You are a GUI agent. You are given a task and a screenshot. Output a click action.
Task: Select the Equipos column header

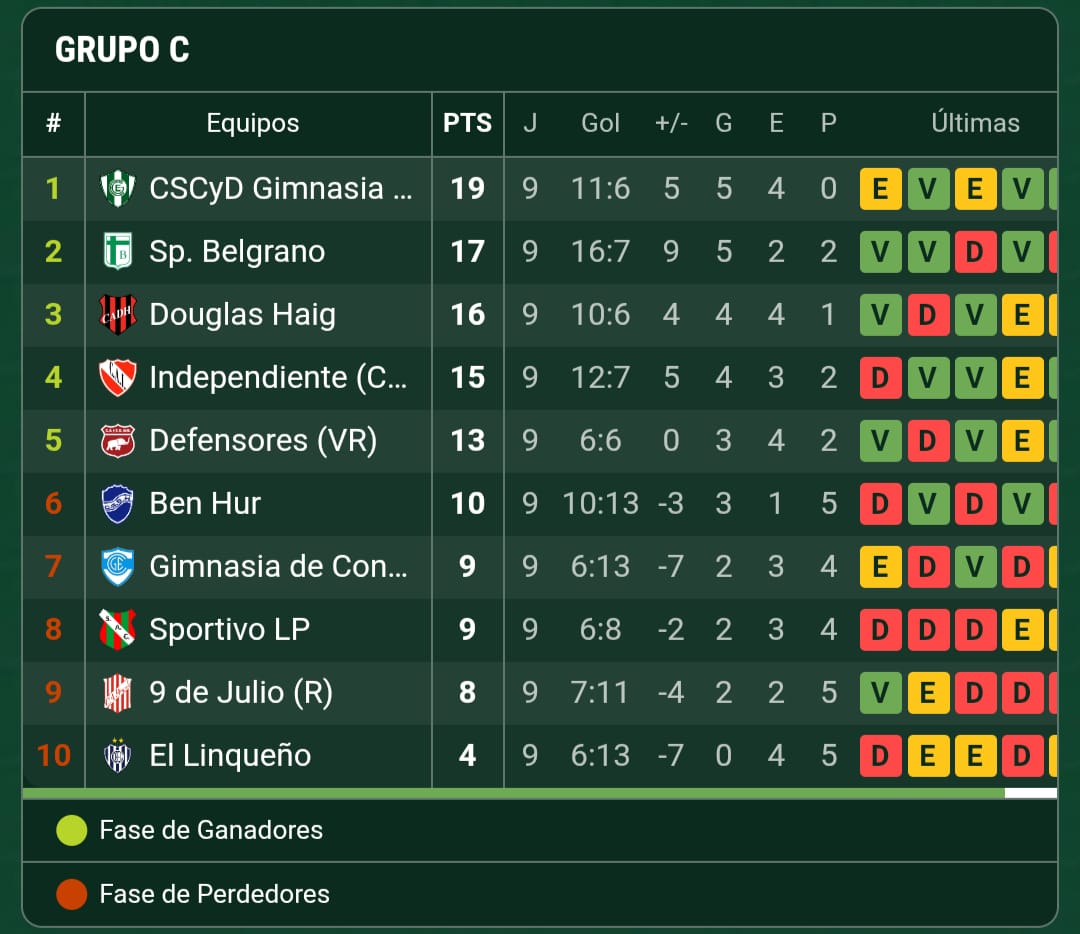point(252,123)
